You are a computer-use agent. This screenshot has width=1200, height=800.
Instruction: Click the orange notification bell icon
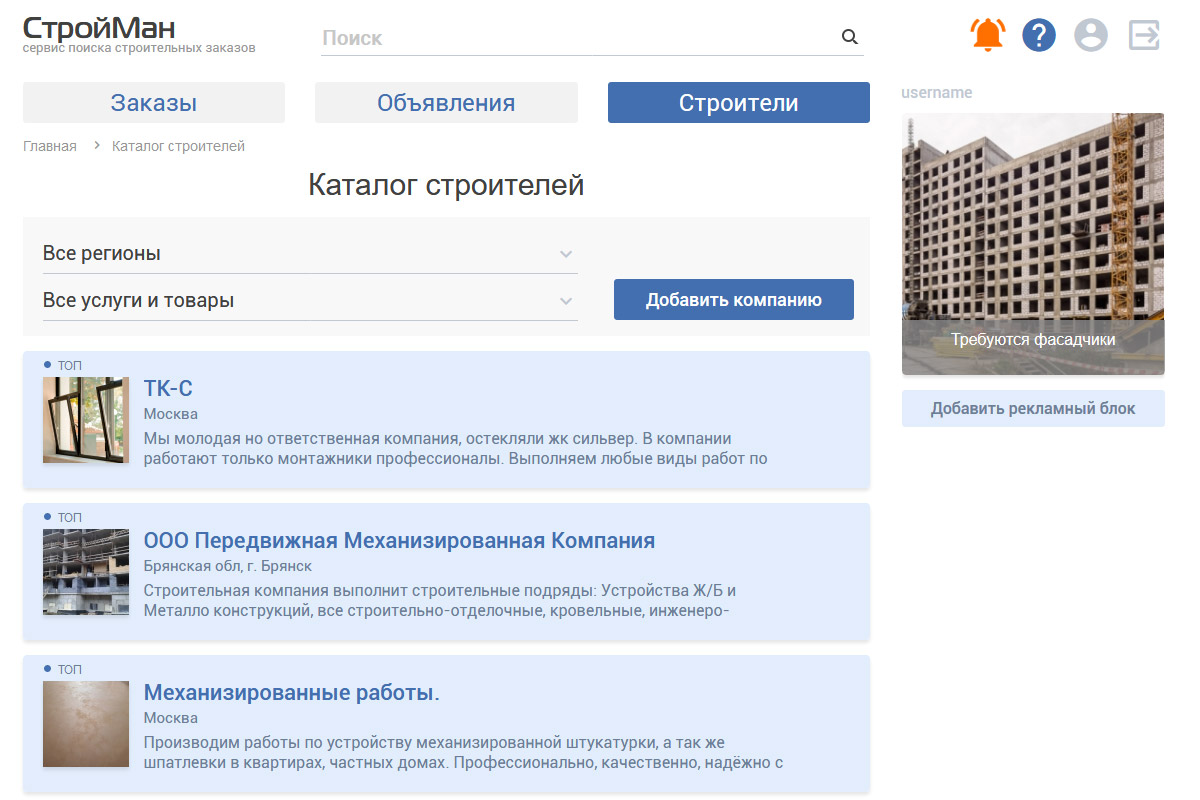(987, 36)
